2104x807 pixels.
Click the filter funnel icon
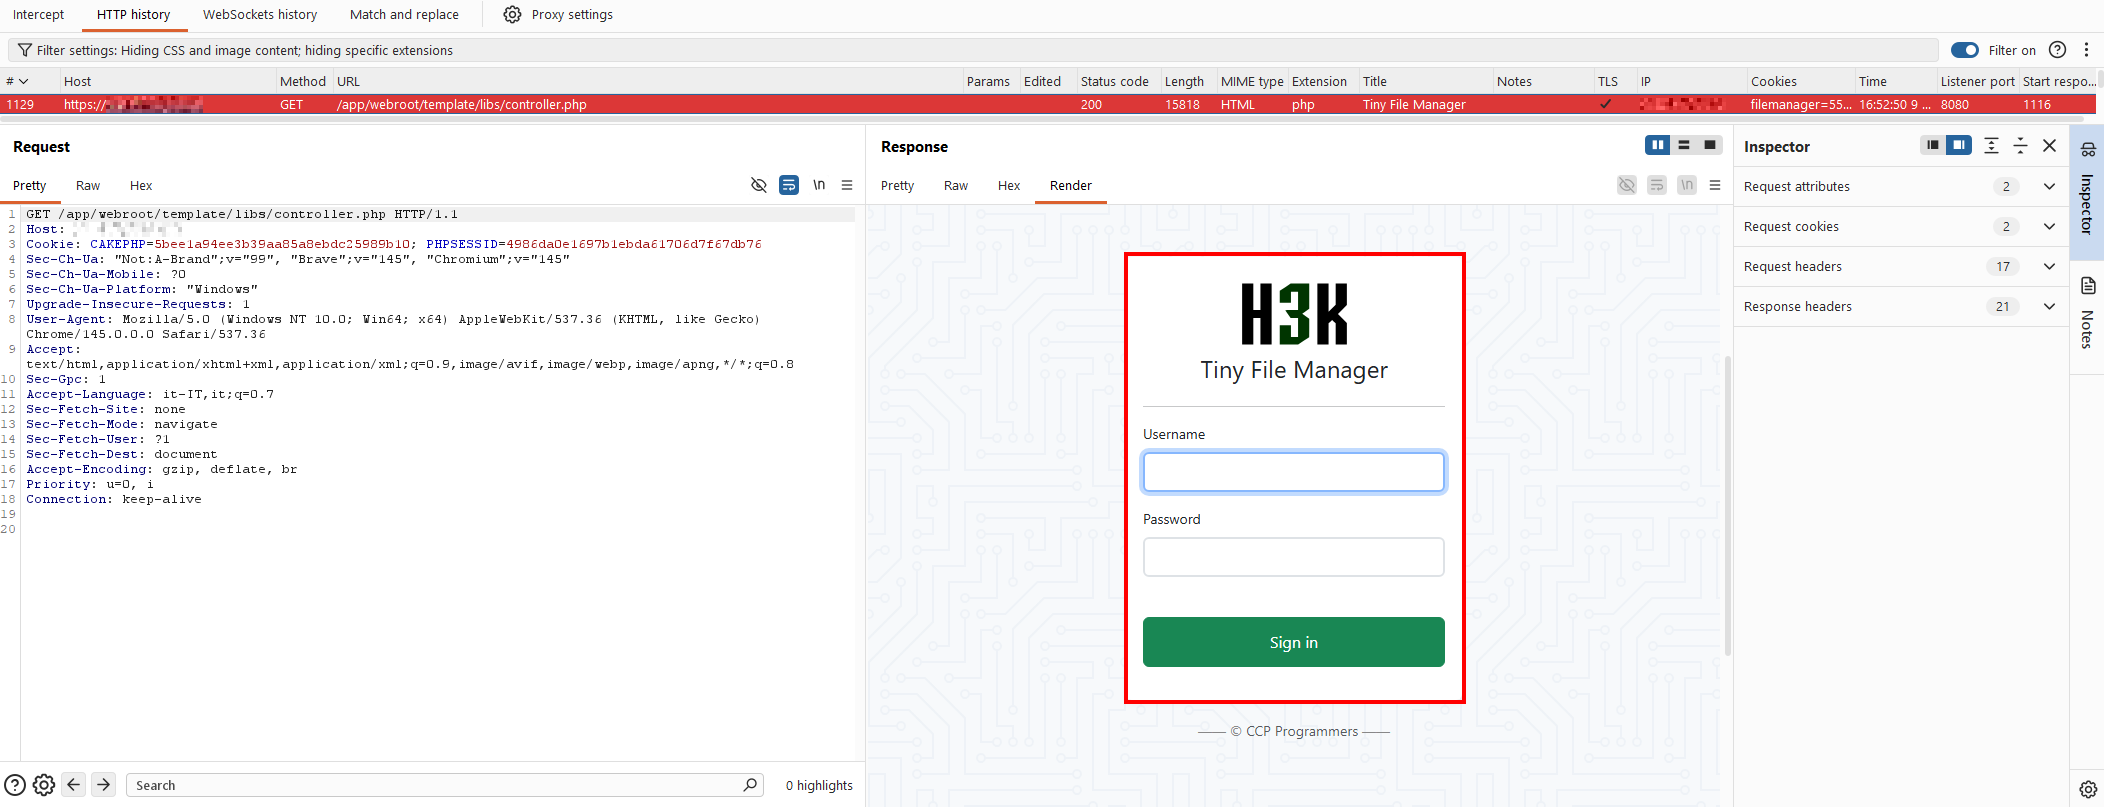pyautogui.click(x=25, y=50)
